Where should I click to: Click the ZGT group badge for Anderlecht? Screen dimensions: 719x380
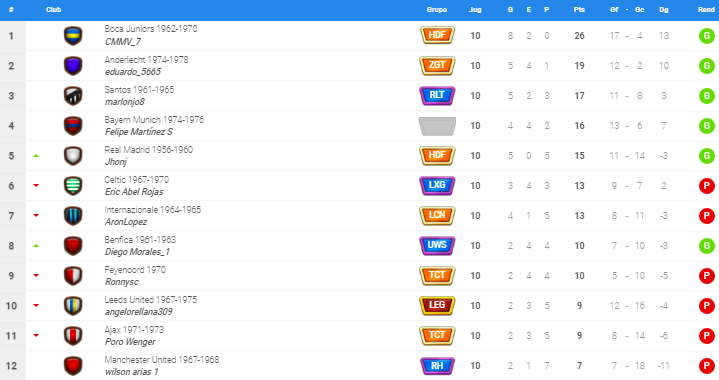[437, 66]
